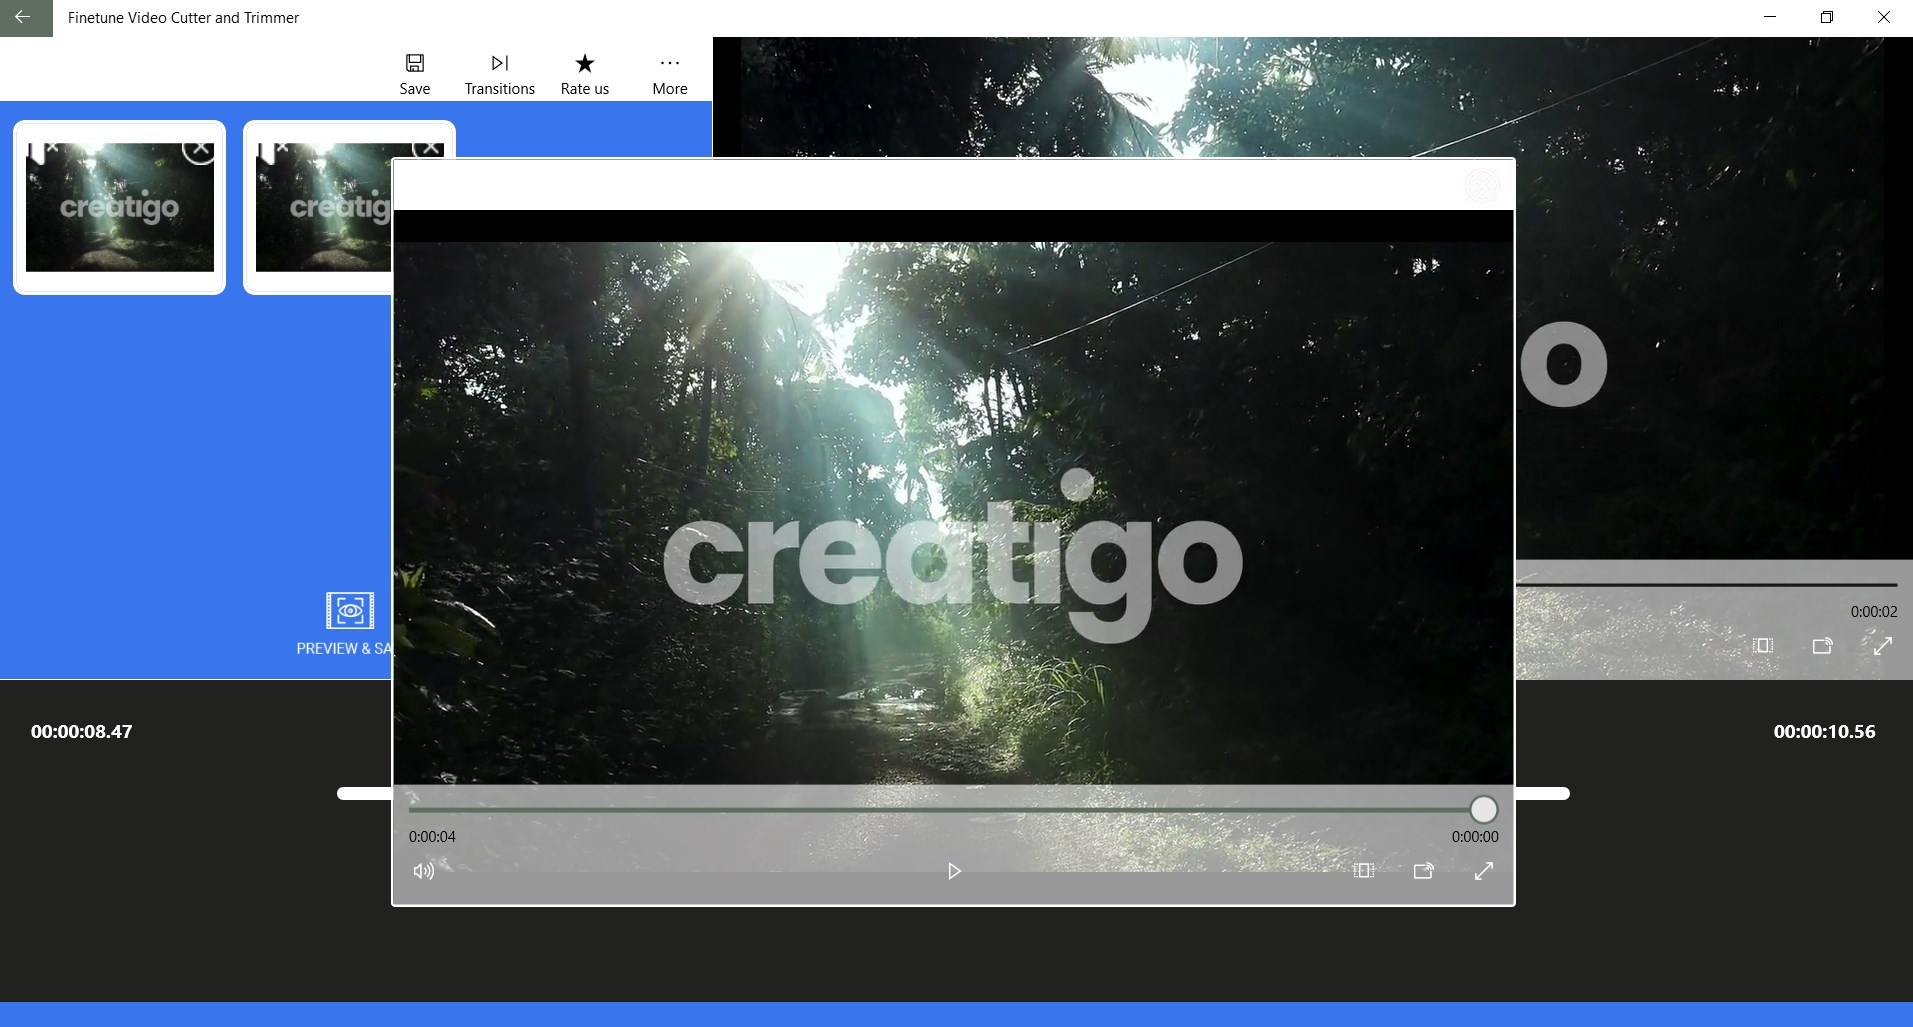Click the picture-in-picture icon in the preview
Viewport: 1913px width, 1027px height.
(1363, 871)
